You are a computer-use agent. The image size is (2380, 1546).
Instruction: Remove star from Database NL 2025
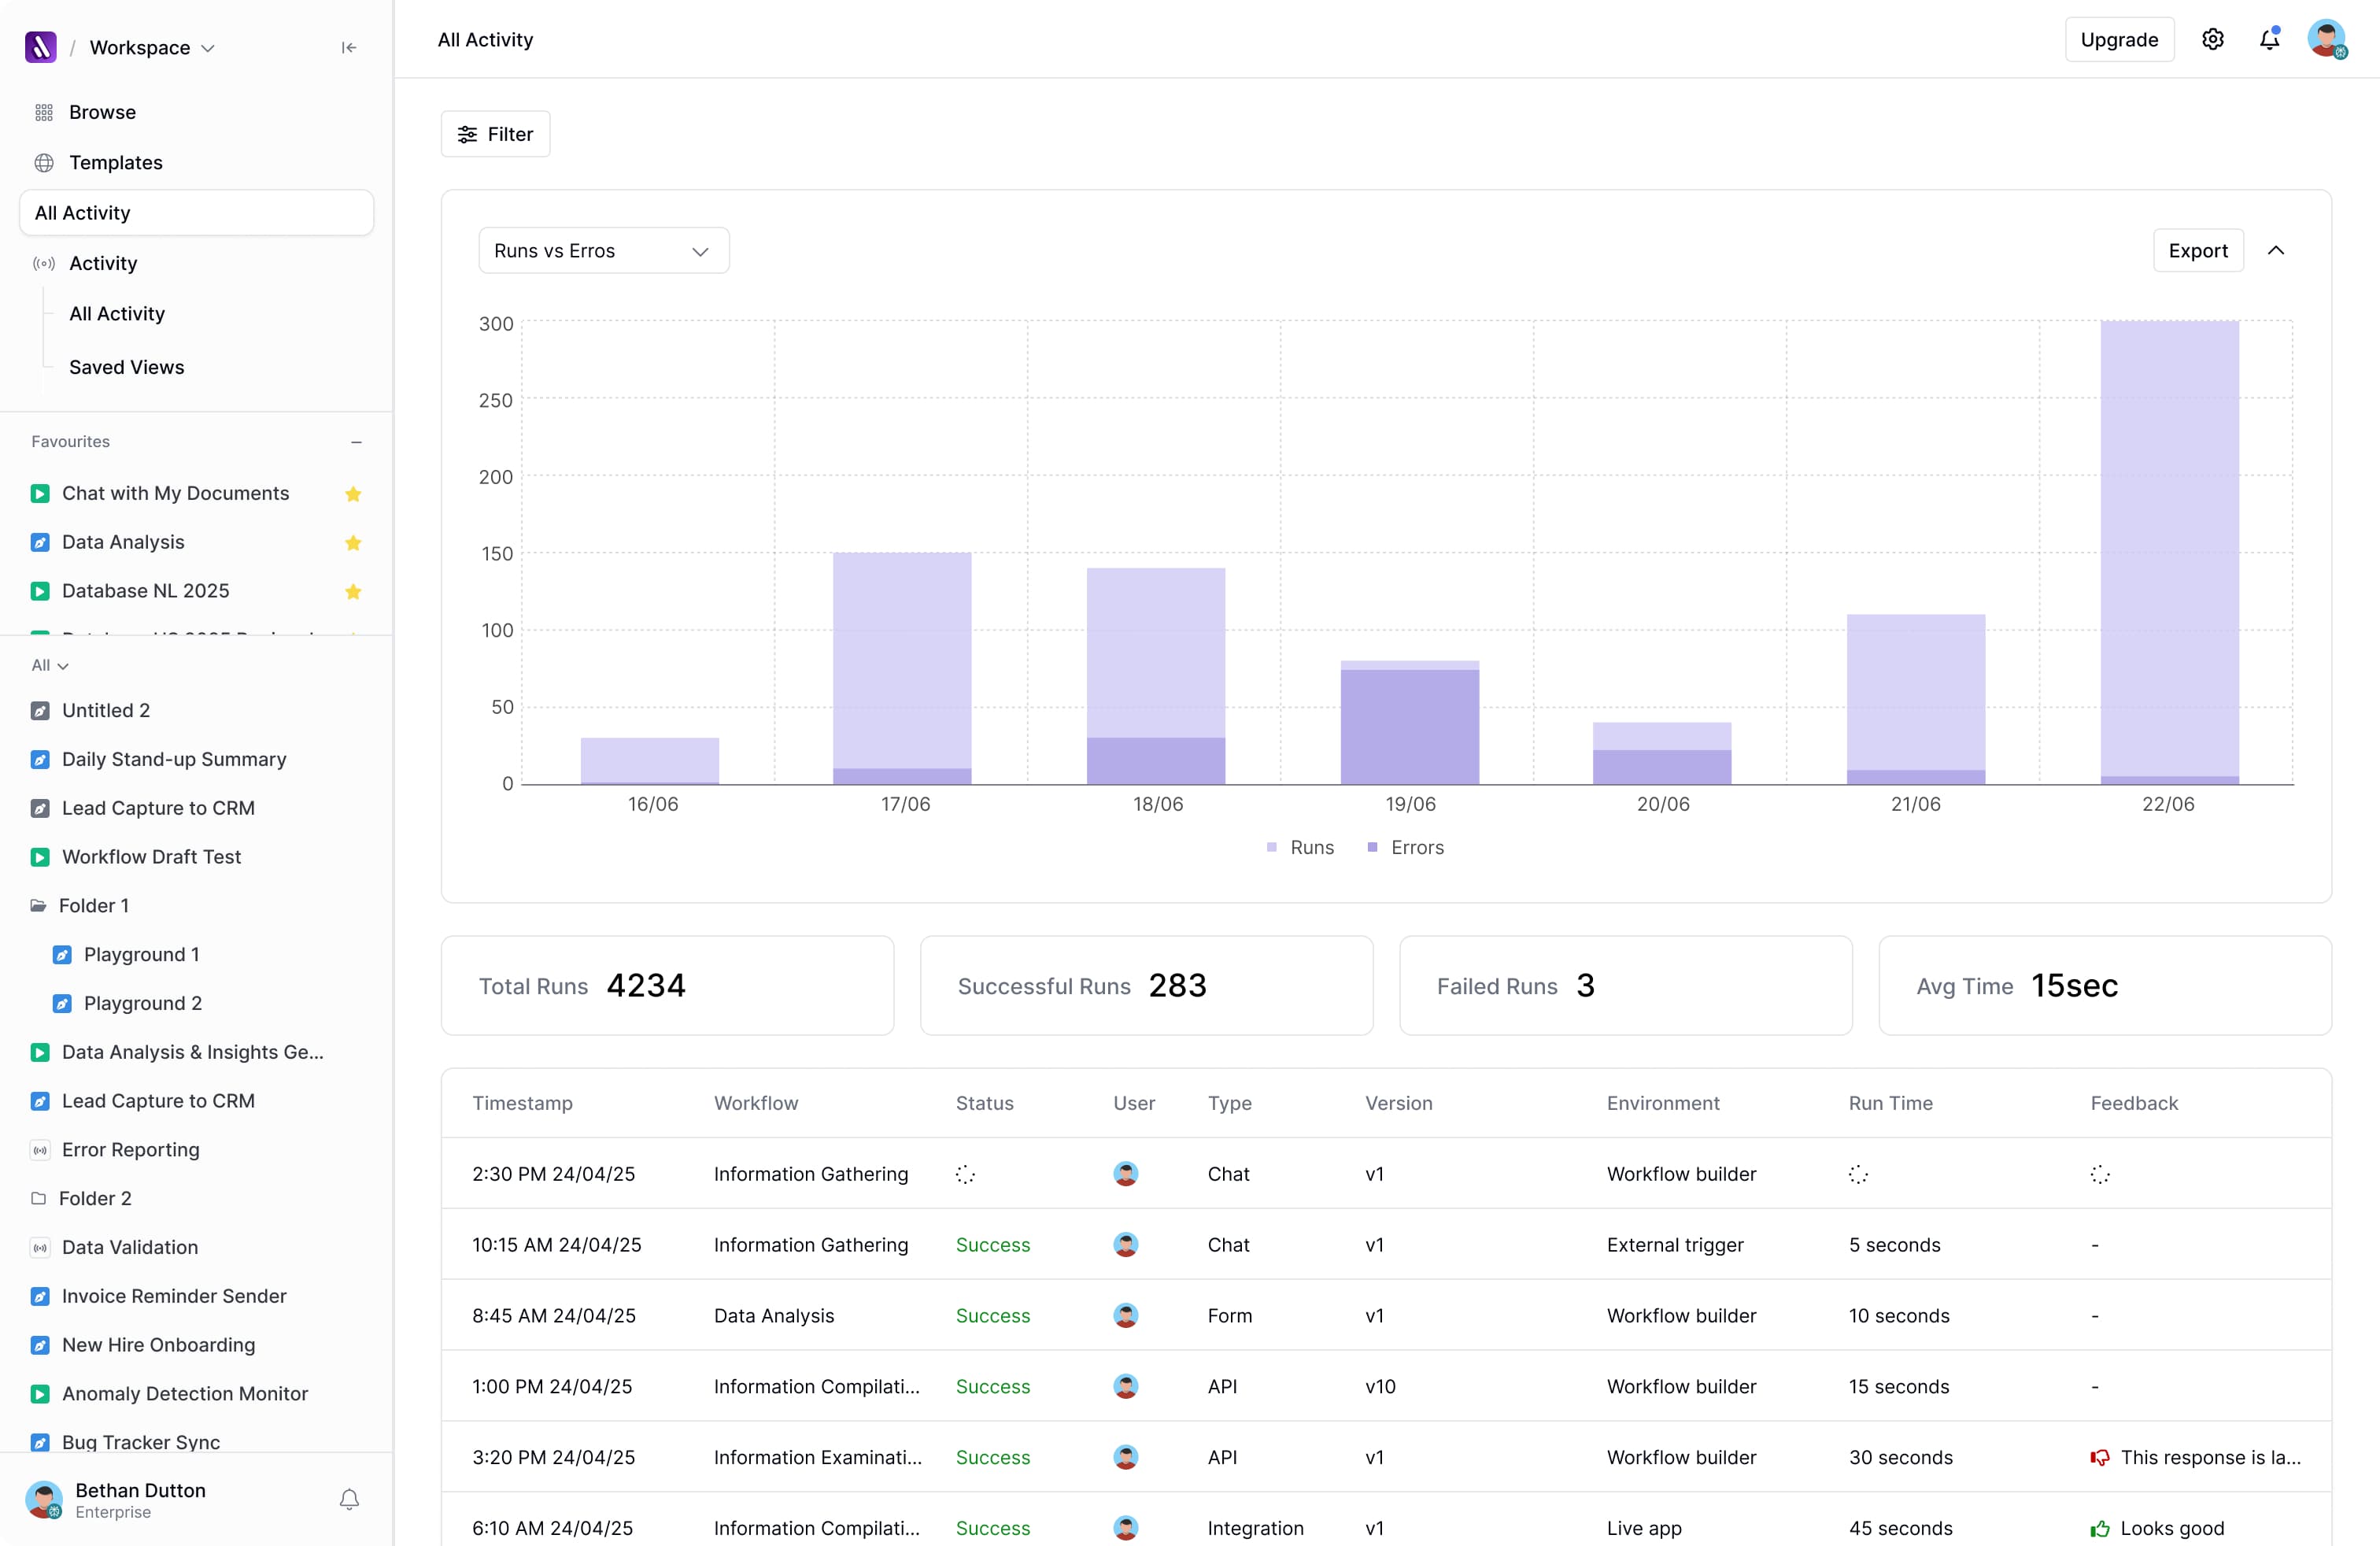point(353,592)
